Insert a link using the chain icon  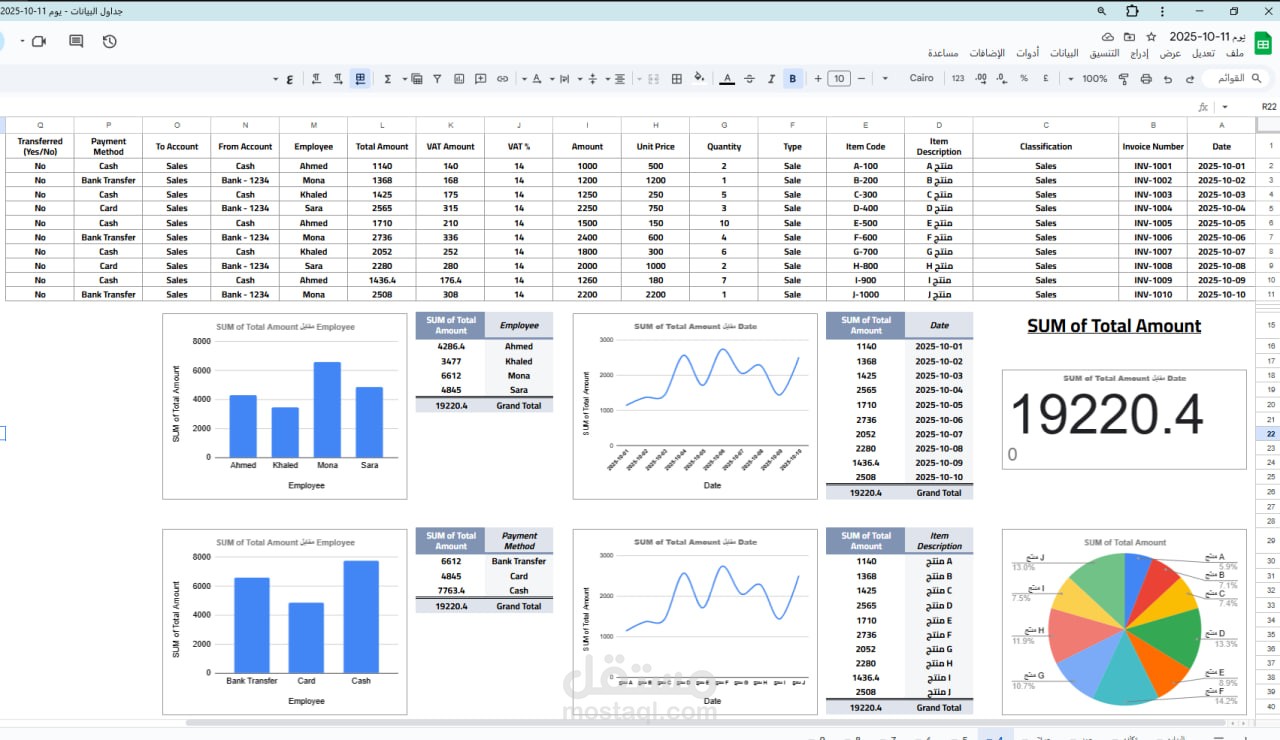click(x=502, y=78)
